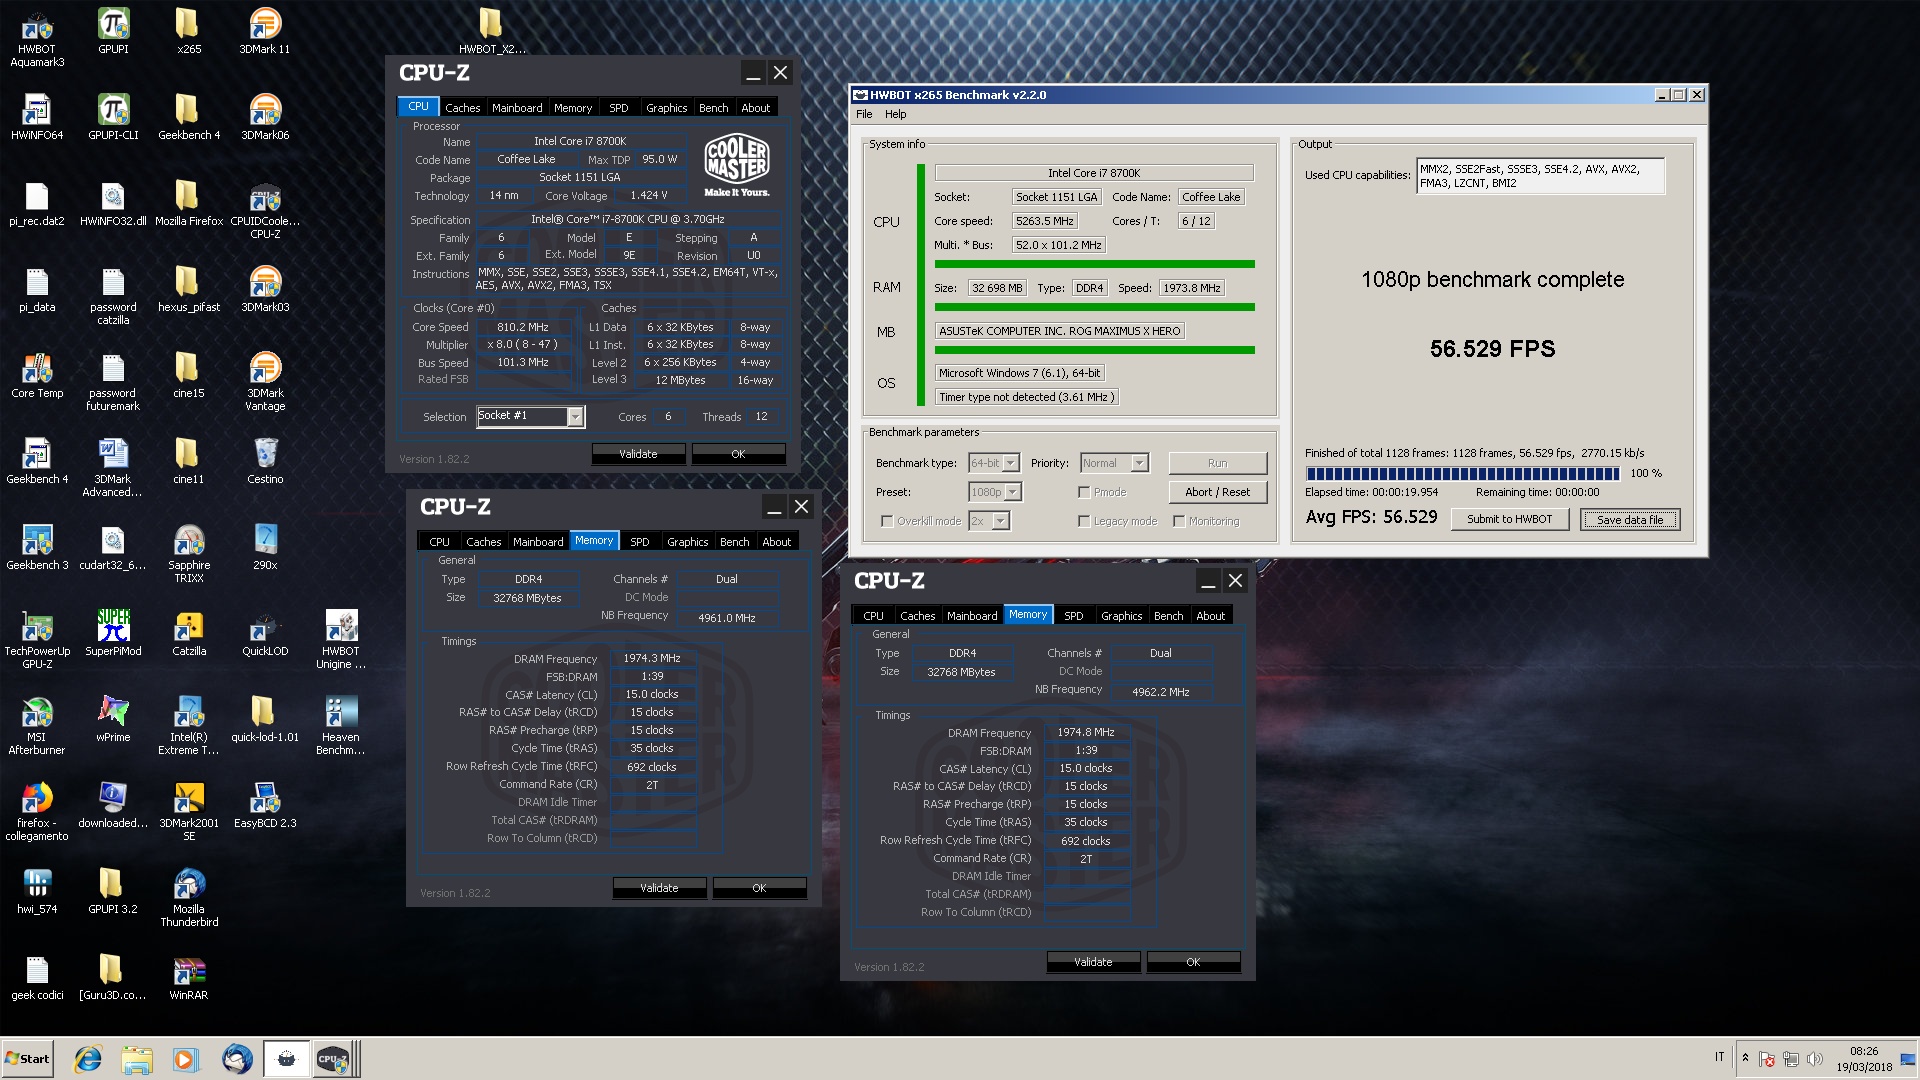
Task: Open SPD tab in middle CPU-Z window
Action: tap(640, 541)
